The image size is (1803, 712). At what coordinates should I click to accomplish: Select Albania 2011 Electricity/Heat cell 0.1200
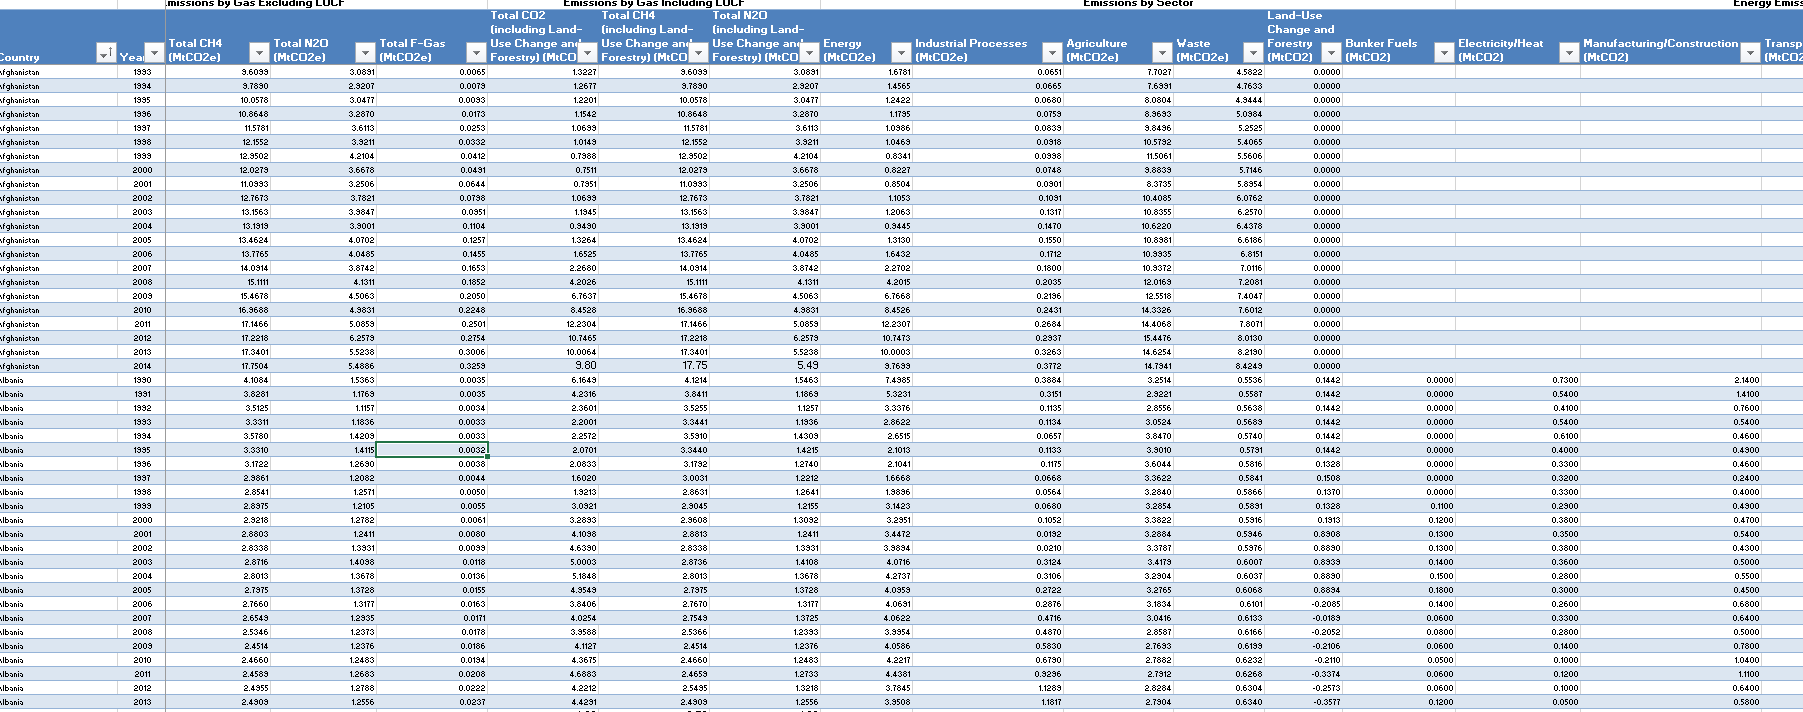pyautogui.click(x=1518, y=674)
